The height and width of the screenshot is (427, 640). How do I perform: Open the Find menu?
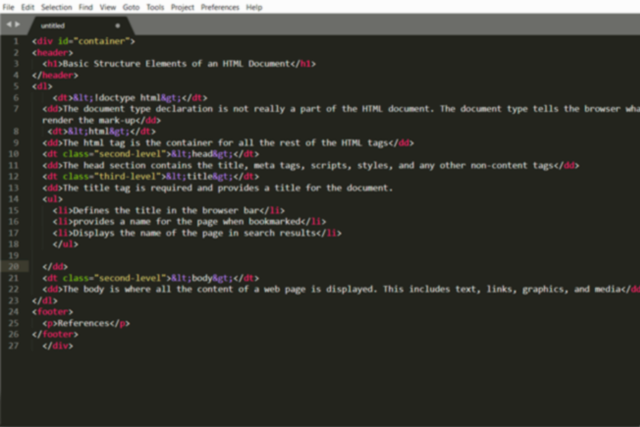tap(88, 6)
